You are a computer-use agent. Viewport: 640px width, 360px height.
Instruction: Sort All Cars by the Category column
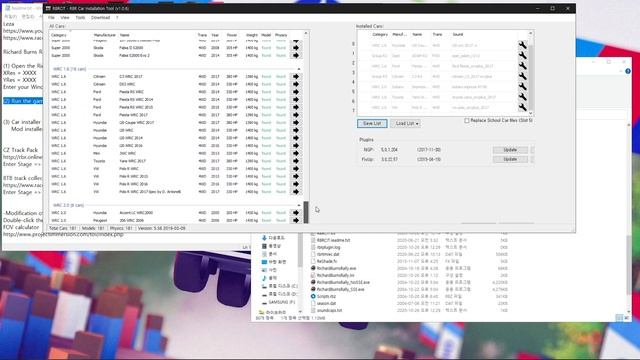(59, 36)
